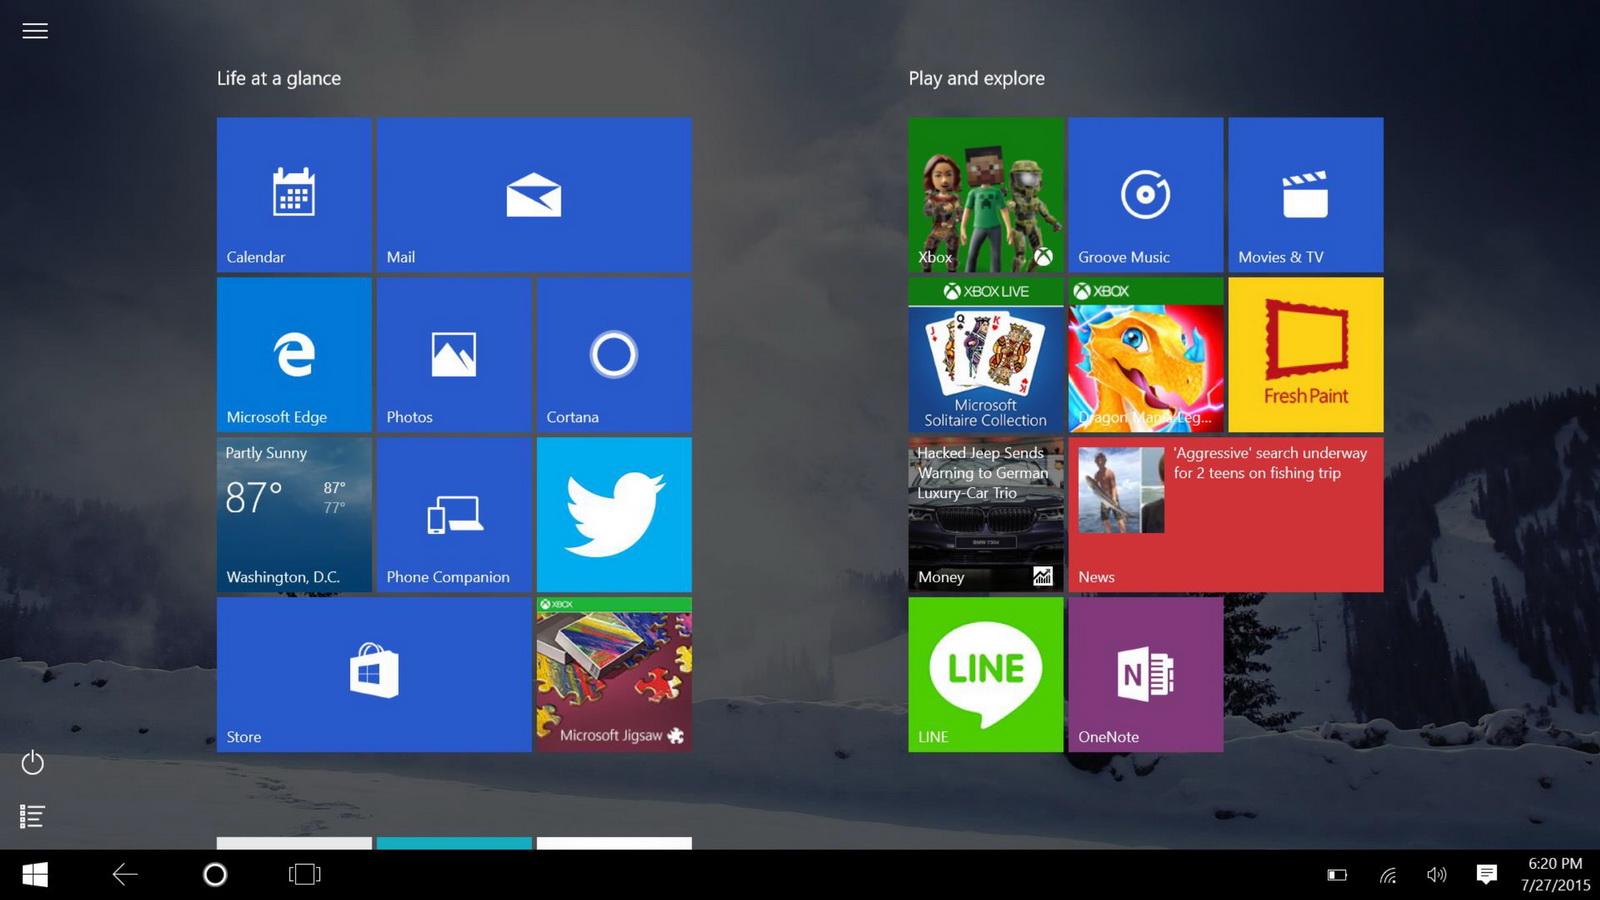Click the battery icon in system tray
Screen dimensions: 1600x900
(x=1337, y=875)
